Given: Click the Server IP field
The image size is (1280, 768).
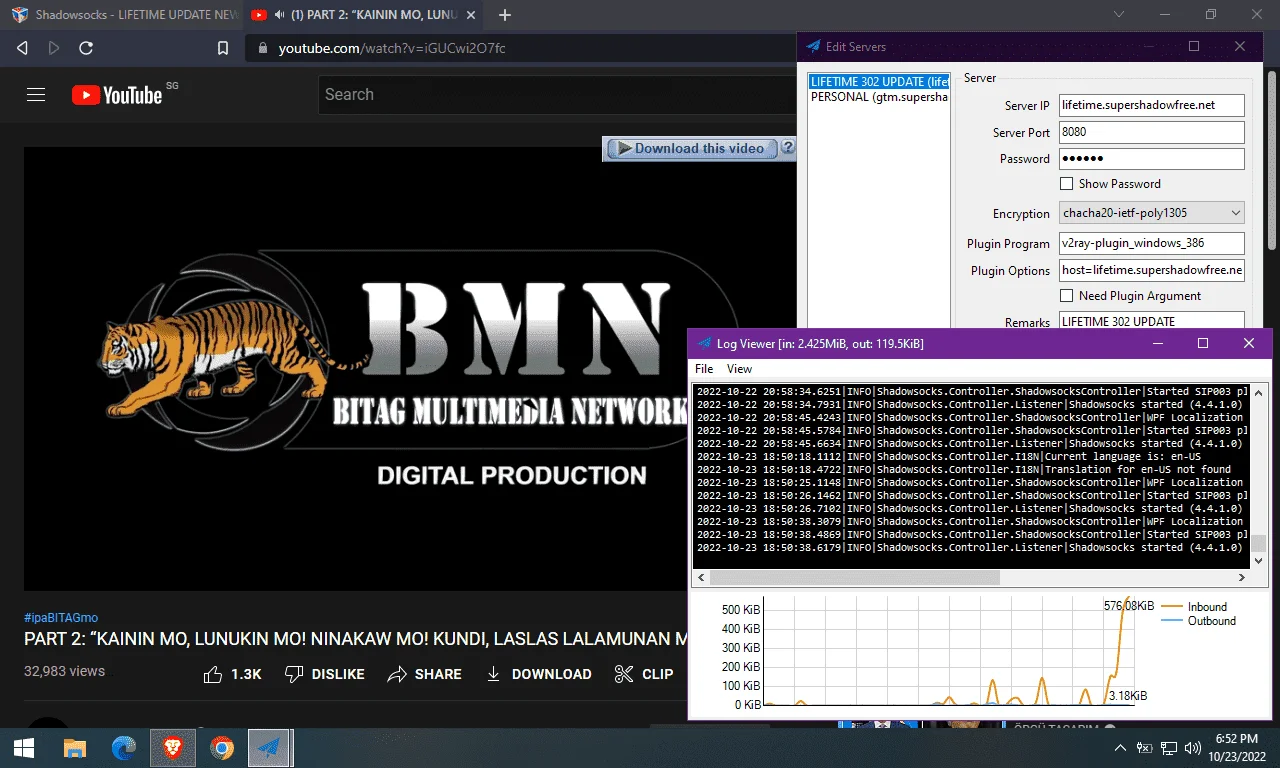Looking at the screenshot, I should point(1152,105).
